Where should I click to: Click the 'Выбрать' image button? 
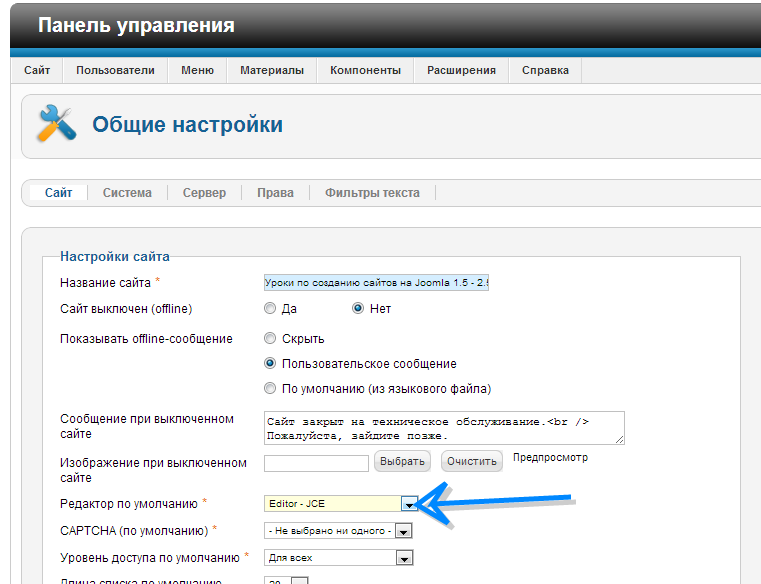tap(402, 461)
